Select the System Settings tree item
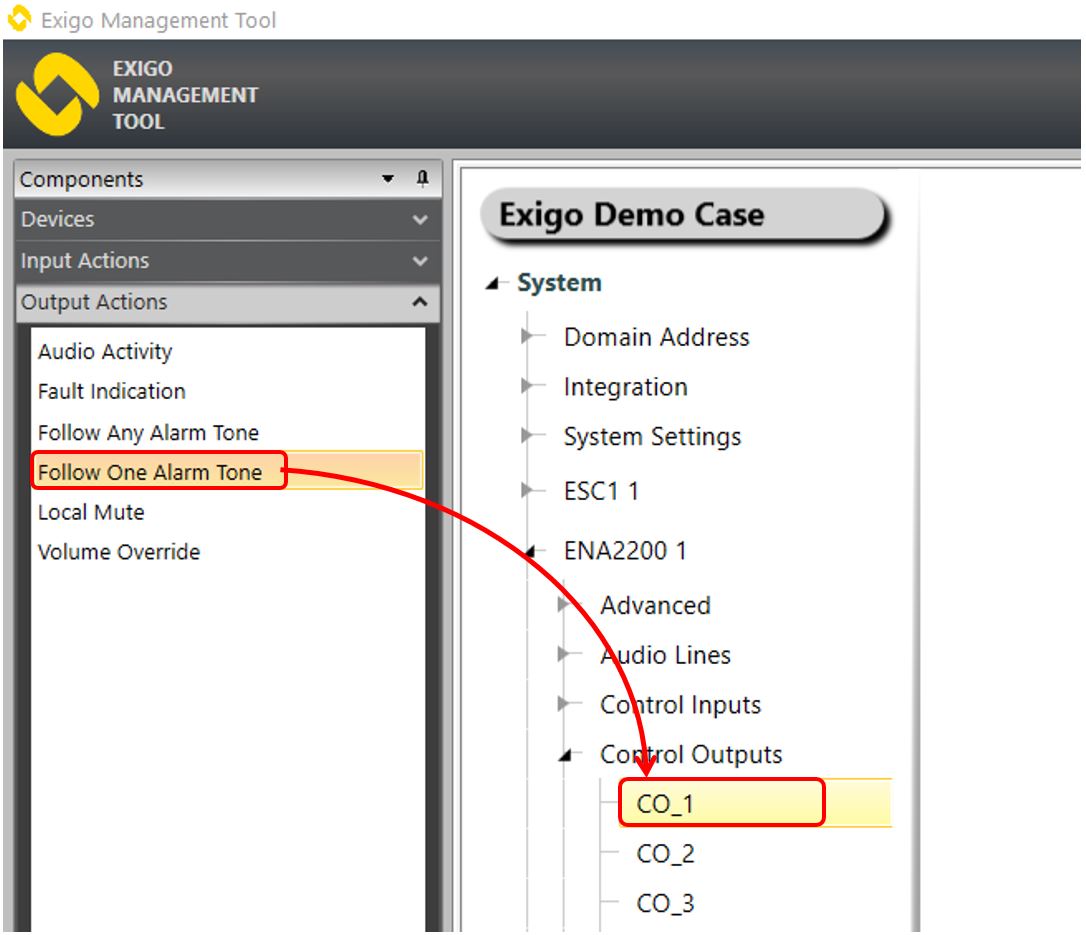This screenshot has height=935, width=1086. pyautogui.click(x=652, y=437)
